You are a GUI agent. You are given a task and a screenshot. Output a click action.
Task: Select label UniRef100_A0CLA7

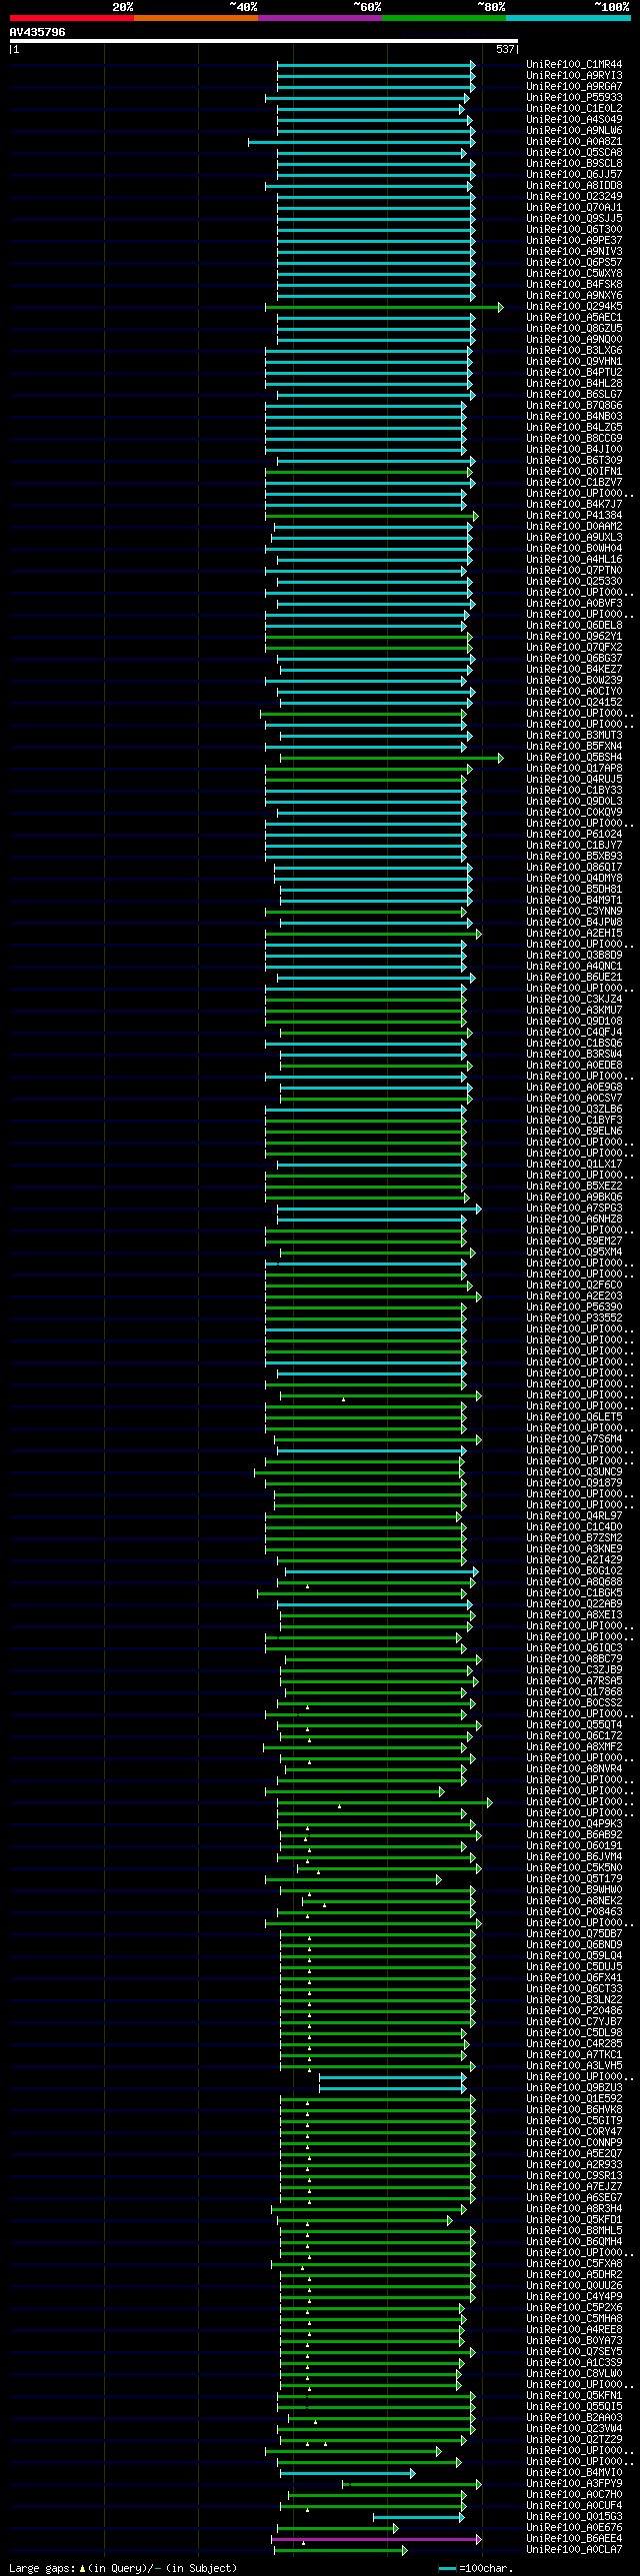[574, 2550]
